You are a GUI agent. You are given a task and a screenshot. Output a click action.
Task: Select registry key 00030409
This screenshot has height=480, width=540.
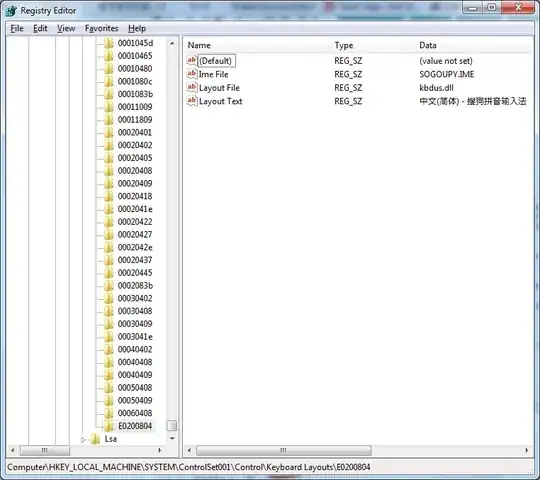[x=135, y=324]
